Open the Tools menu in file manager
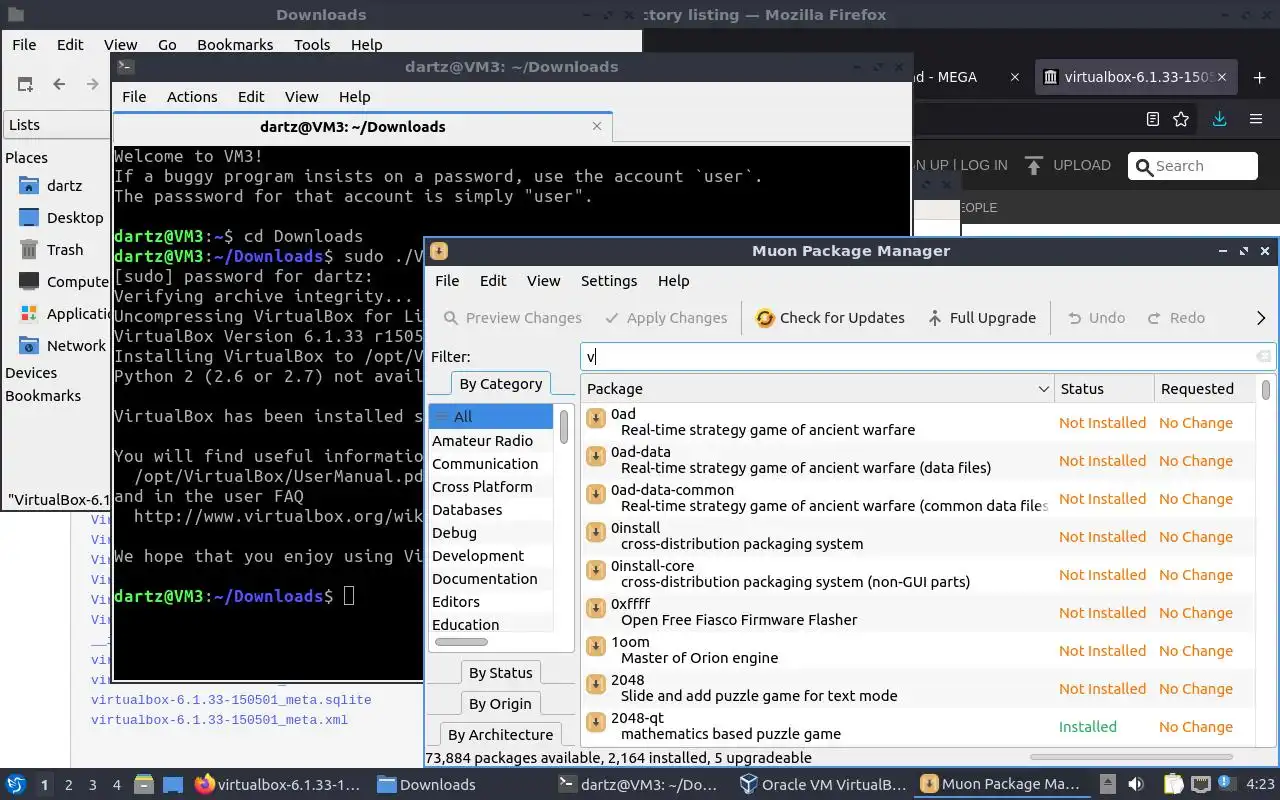This screenshot has height=800, width=1280. tap(312, 45)
